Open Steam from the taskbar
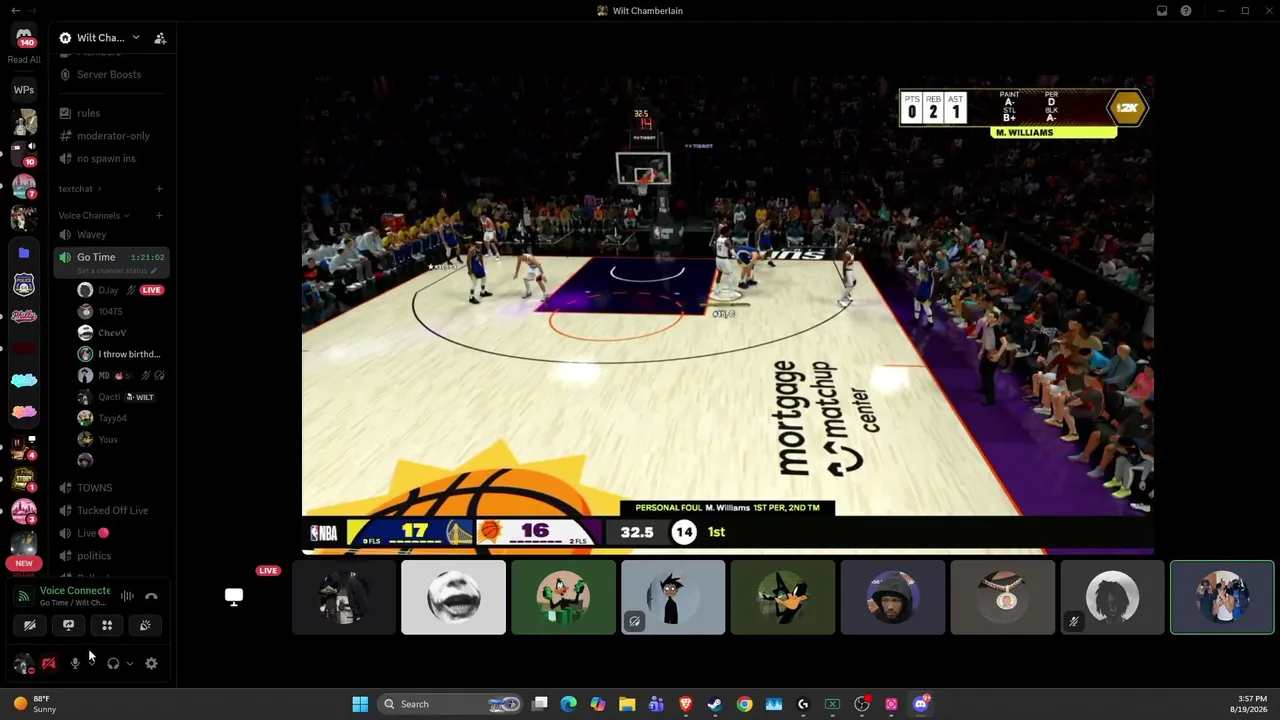1280x720 pixels. [x=715, y=704]
